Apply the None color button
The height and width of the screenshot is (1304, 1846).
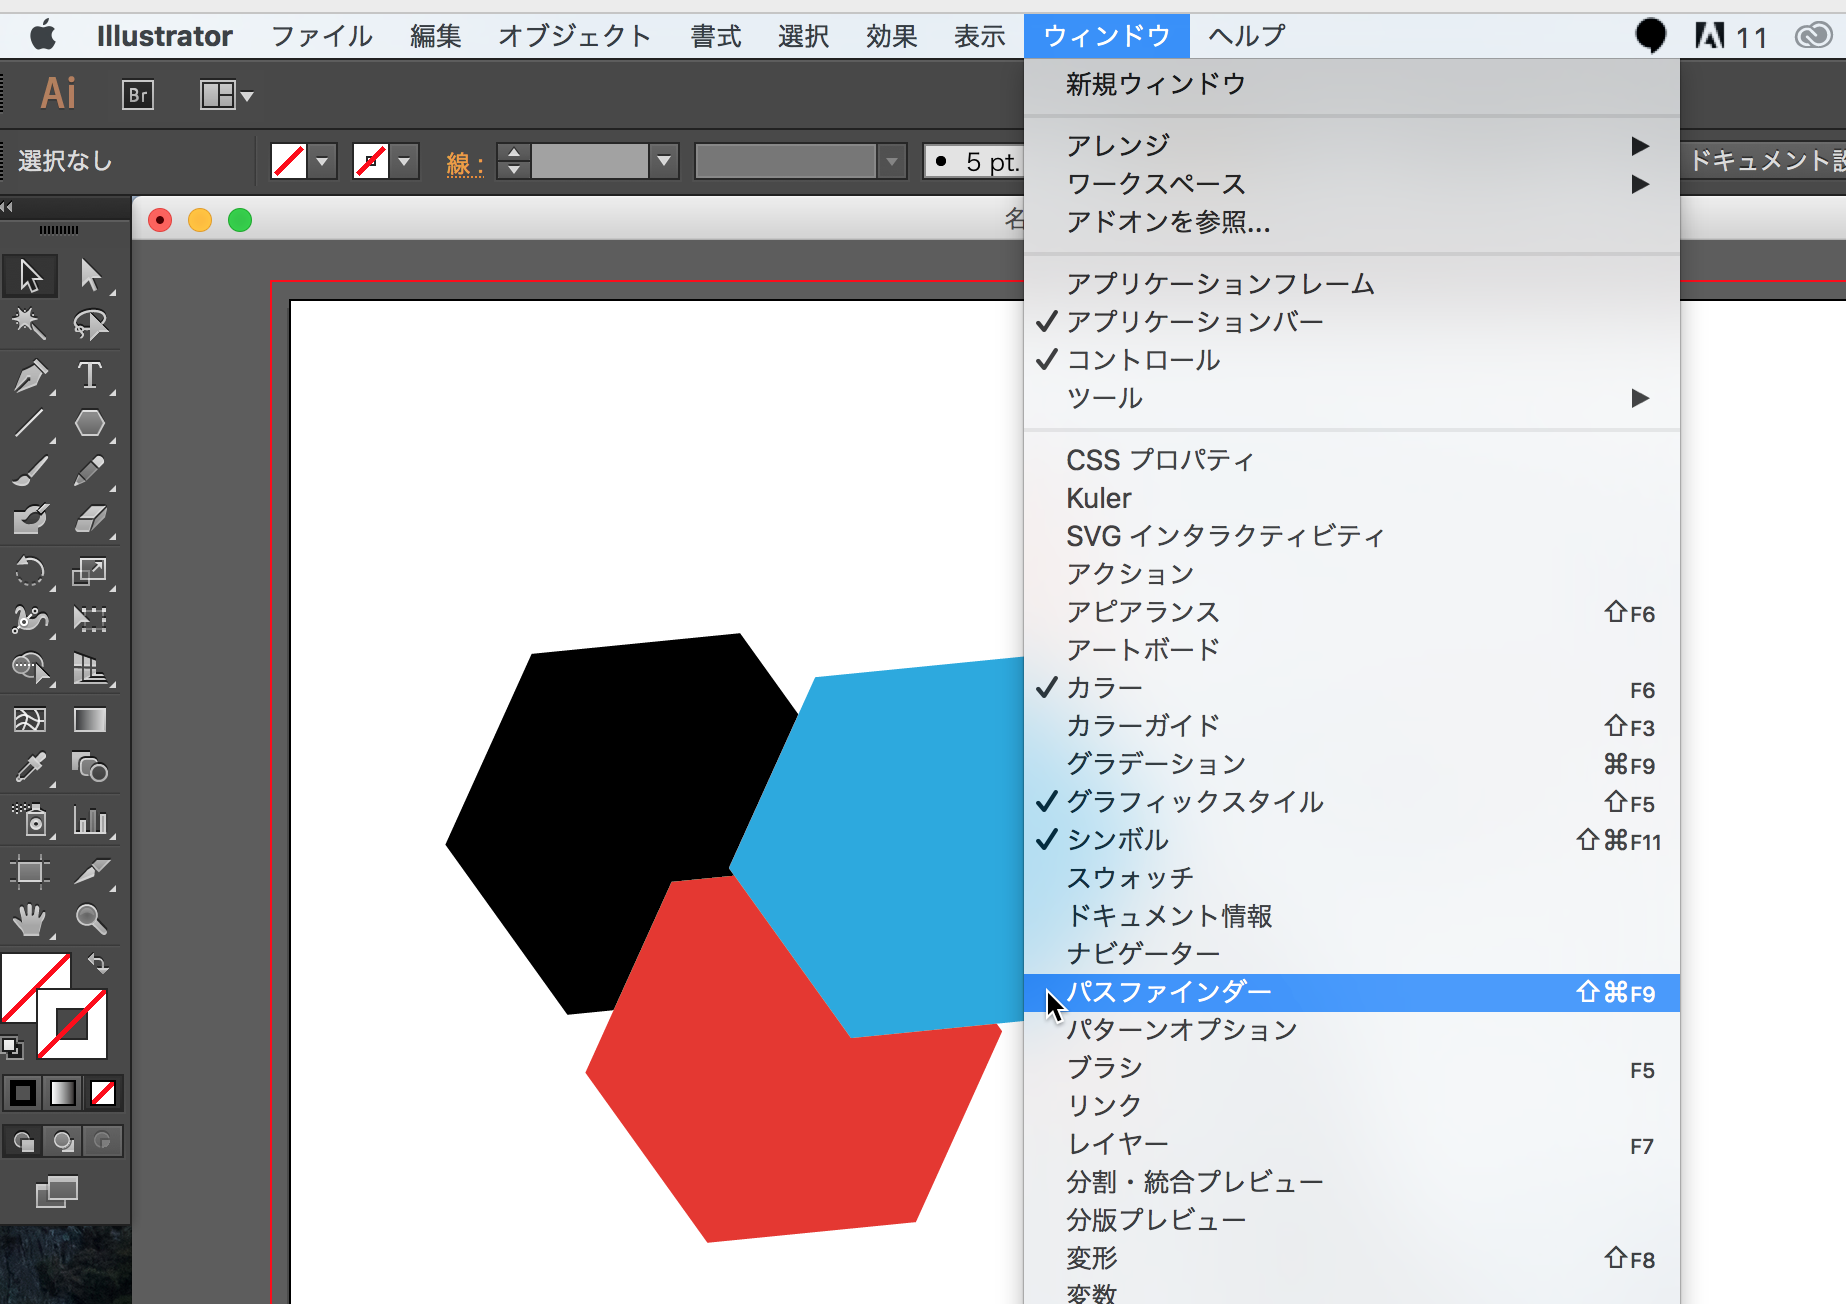[103, 1093]
